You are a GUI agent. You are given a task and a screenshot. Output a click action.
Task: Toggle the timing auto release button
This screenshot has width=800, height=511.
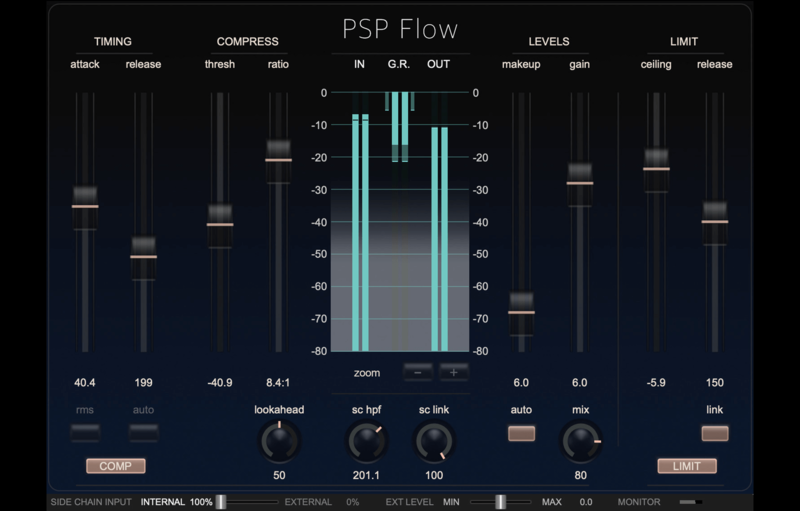coord(143,433)
